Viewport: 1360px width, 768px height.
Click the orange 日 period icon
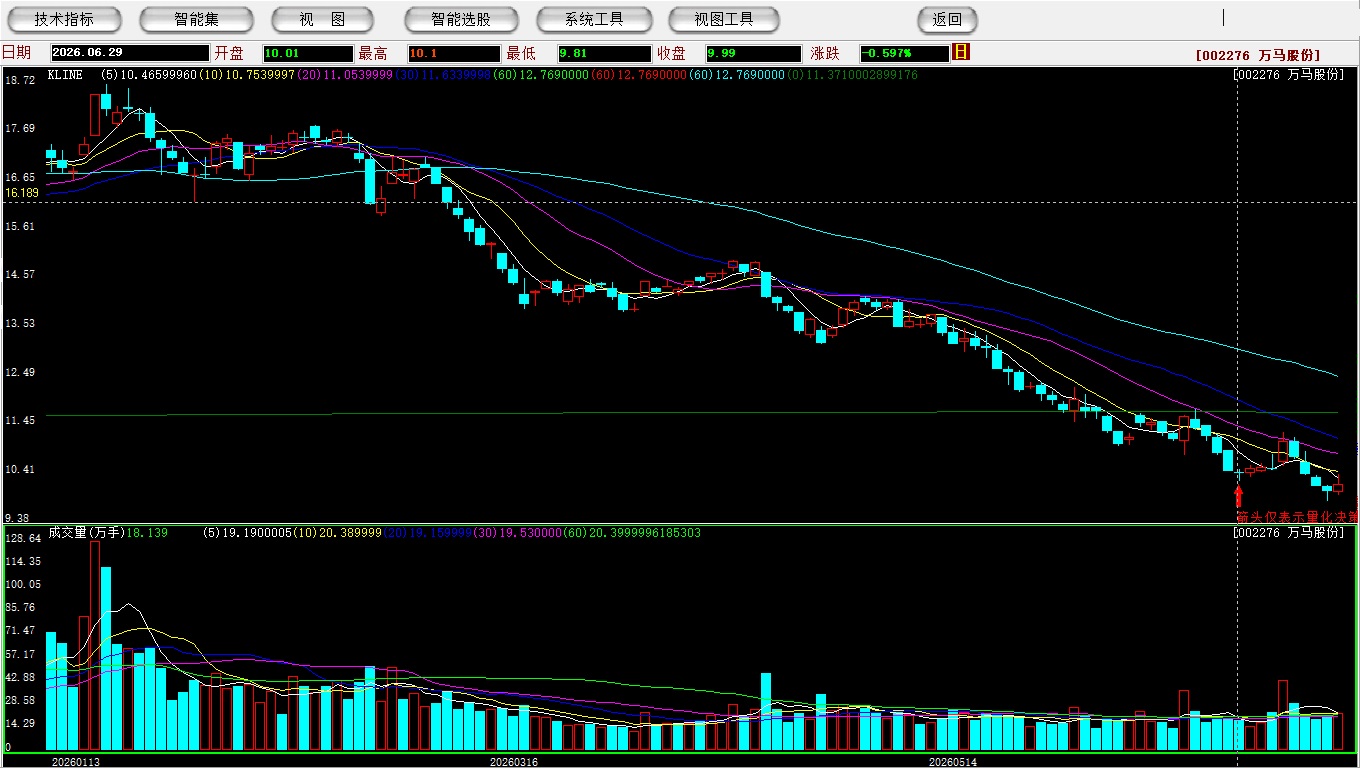click(x=961, y=52)
